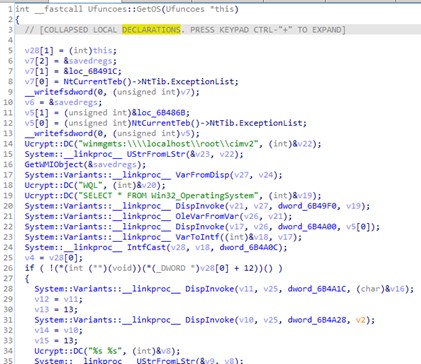Viewport: 421px width, 364px height.
Task: Click v28[1] on line 5
Action: (x=39, y=51)
